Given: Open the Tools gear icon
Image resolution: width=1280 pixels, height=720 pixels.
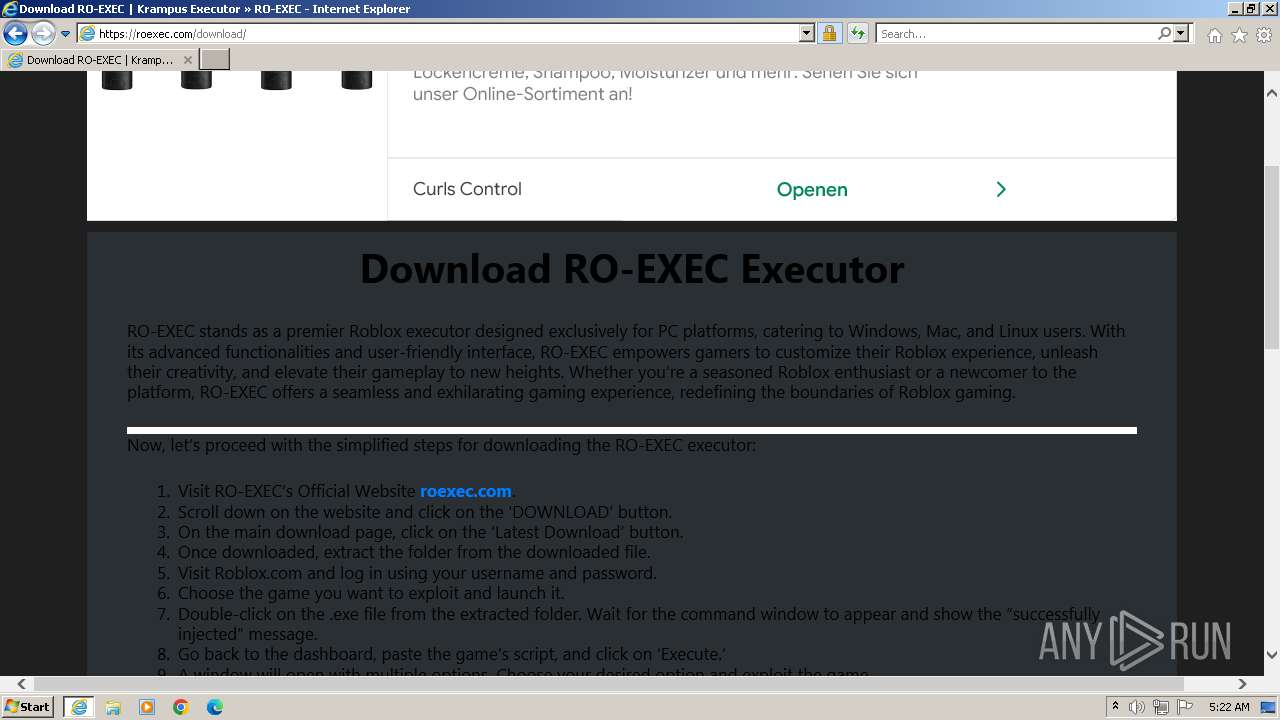Looking at the screenshot, I should (x=1264, y=34).
